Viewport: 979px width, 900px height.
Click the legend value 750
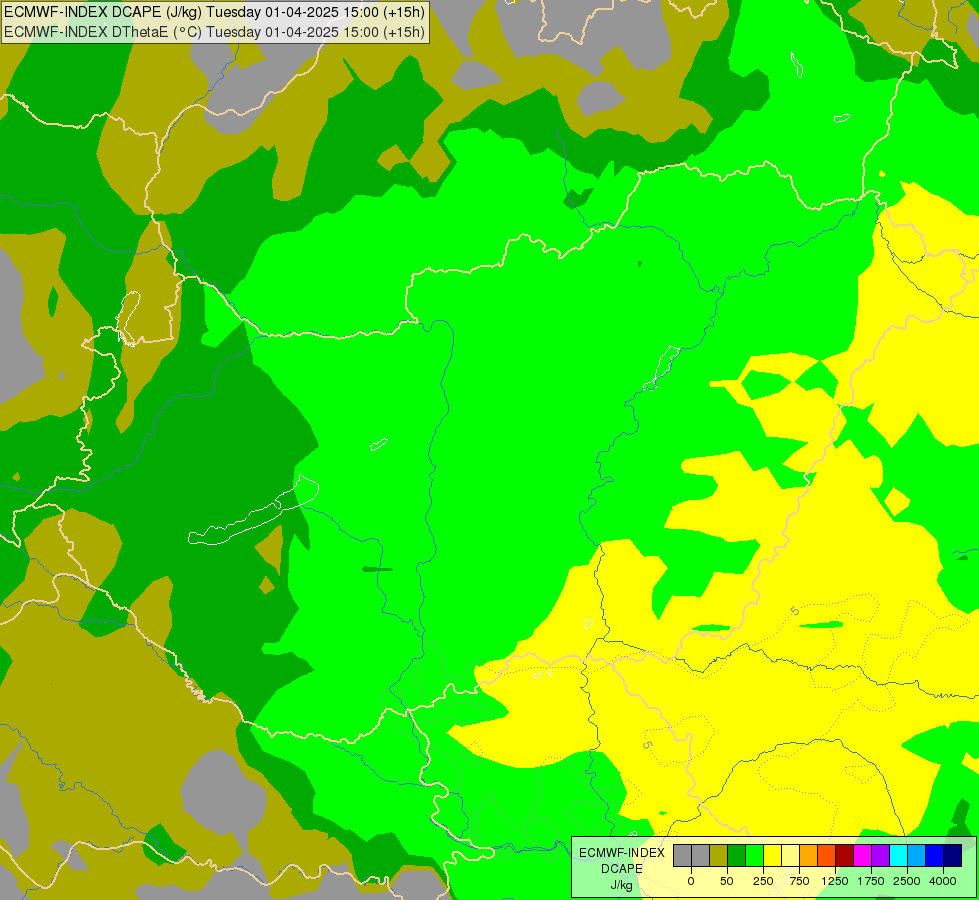point(799,881)
